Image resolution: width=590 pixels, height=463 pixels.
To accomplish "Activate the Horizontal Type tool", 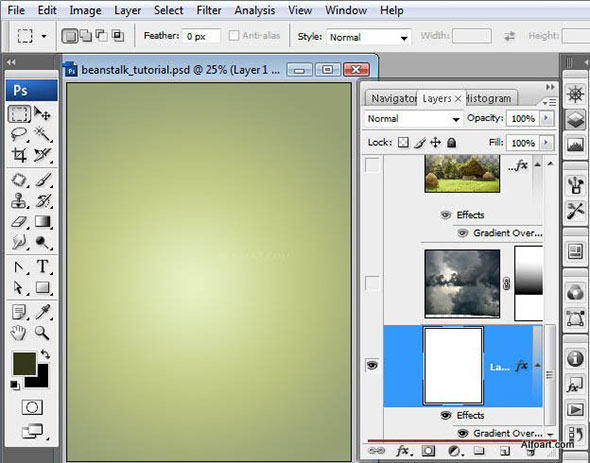I will (x=43, y=267).
